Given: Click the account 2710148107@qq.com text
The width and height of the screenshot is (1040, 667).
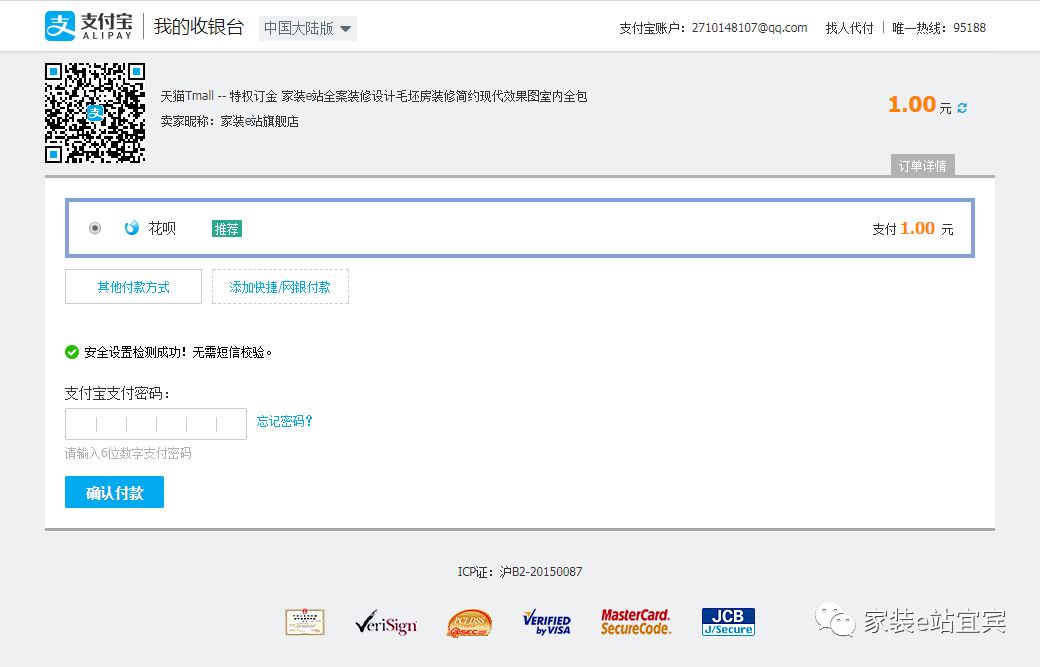Looking at the screenshot, I should click(x=749, y=28).
